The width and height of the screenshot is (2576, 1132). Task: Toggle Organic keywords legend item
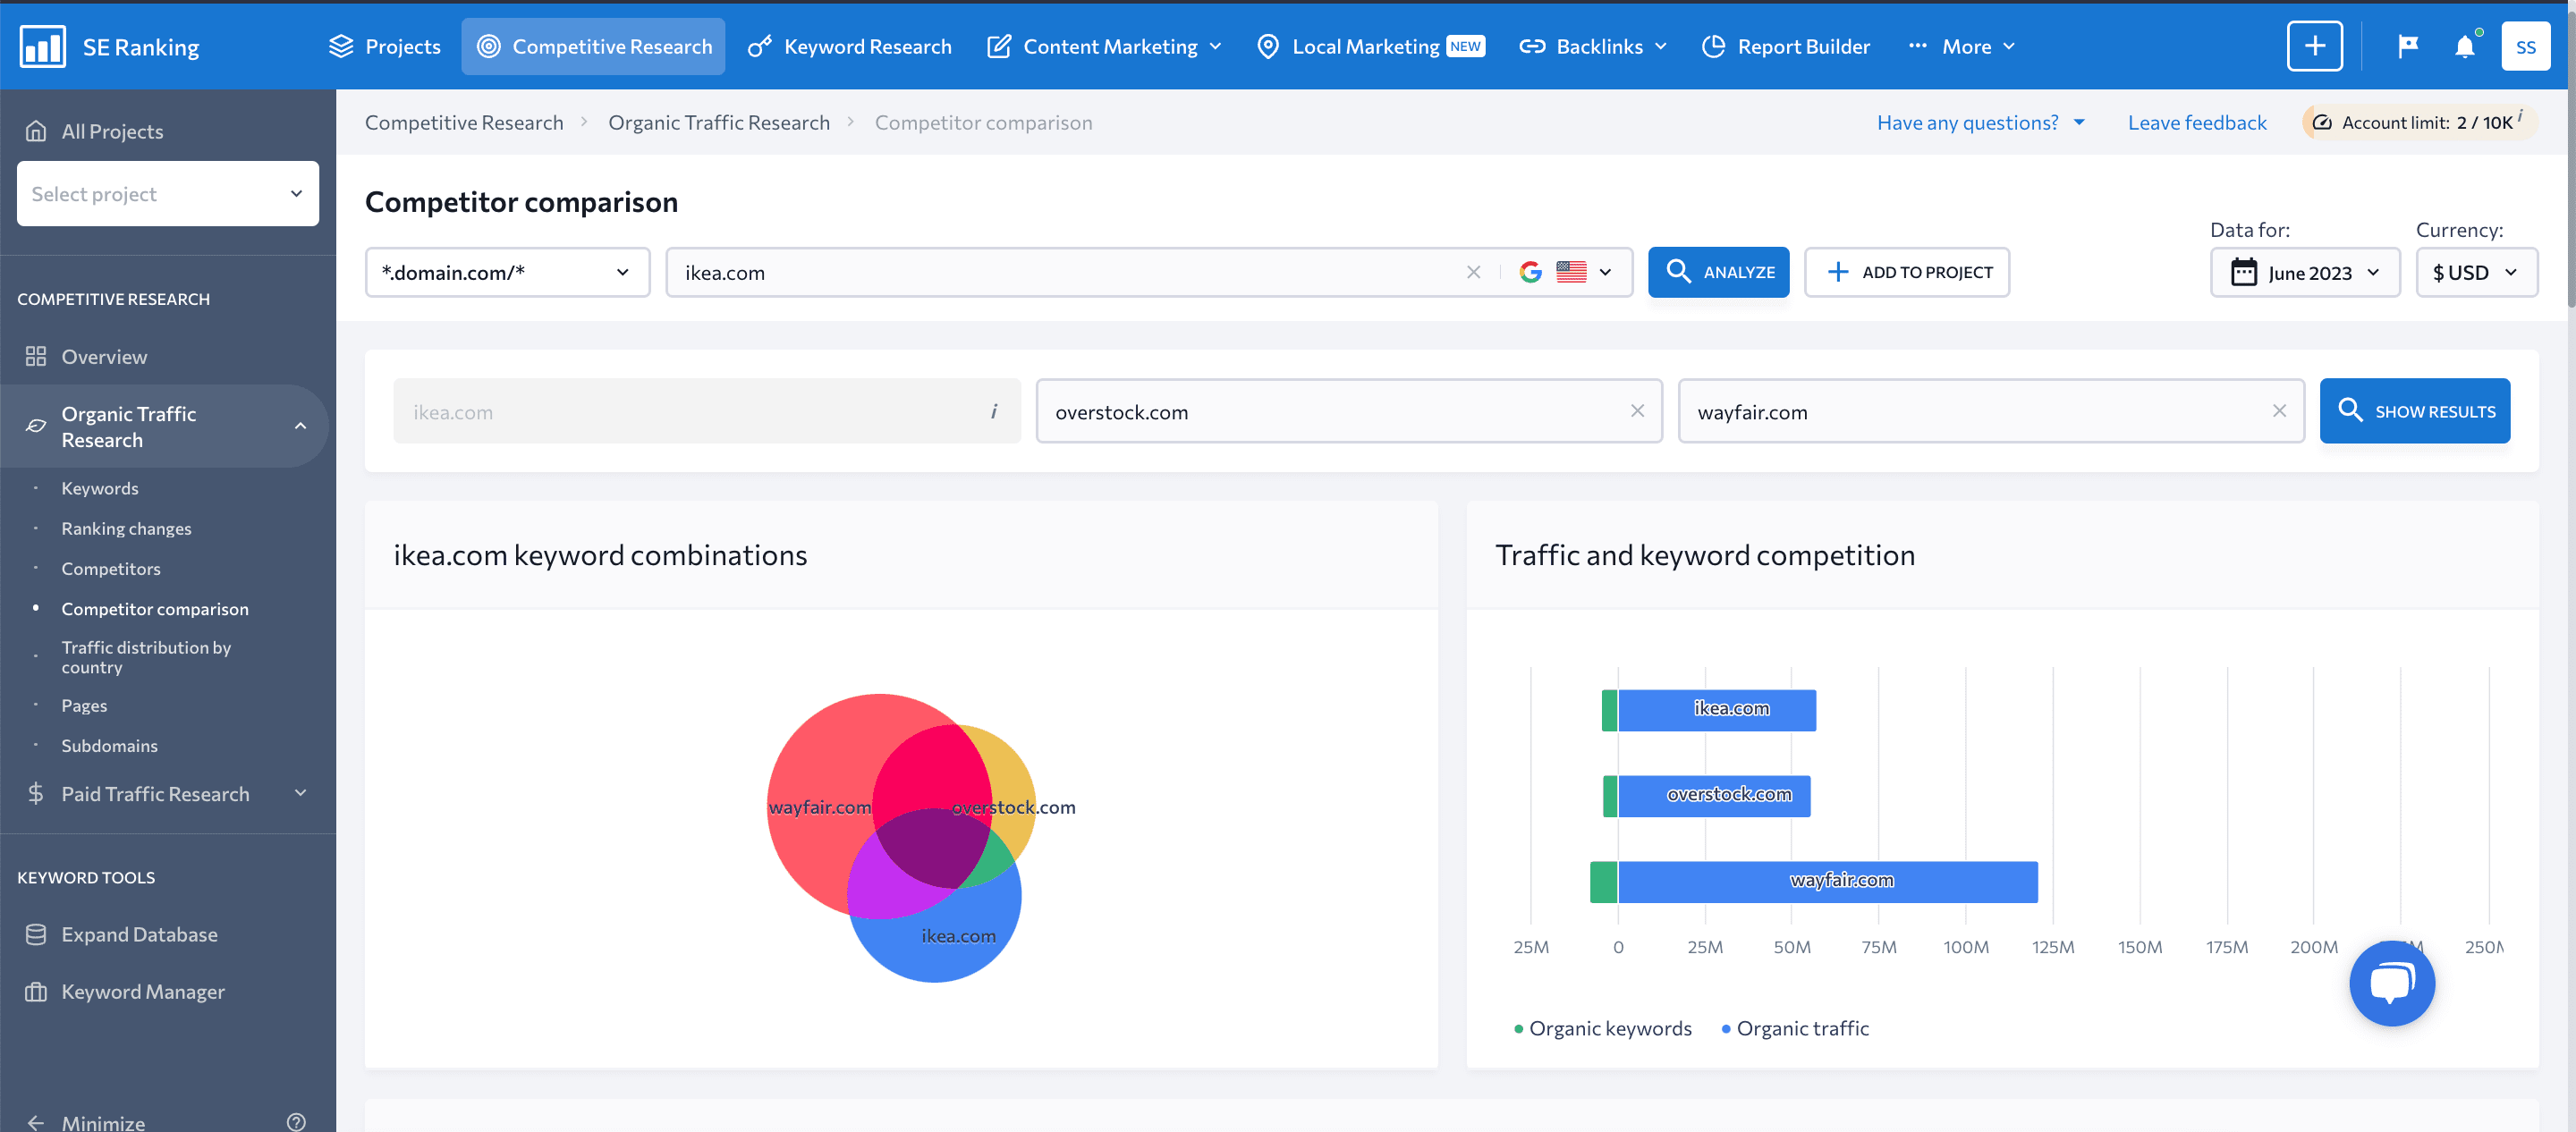tap(1603, 1028)
